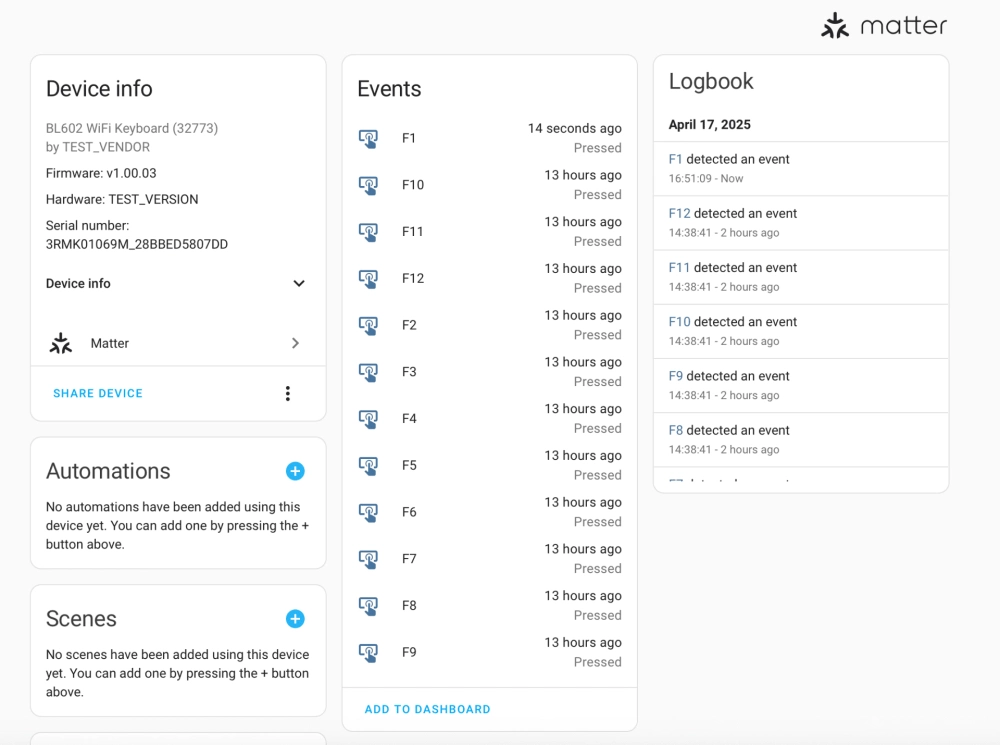Click Add to Dashboard in Events card
The image size is (1000, 745).
pyautogui.click(x=427, y=709)
